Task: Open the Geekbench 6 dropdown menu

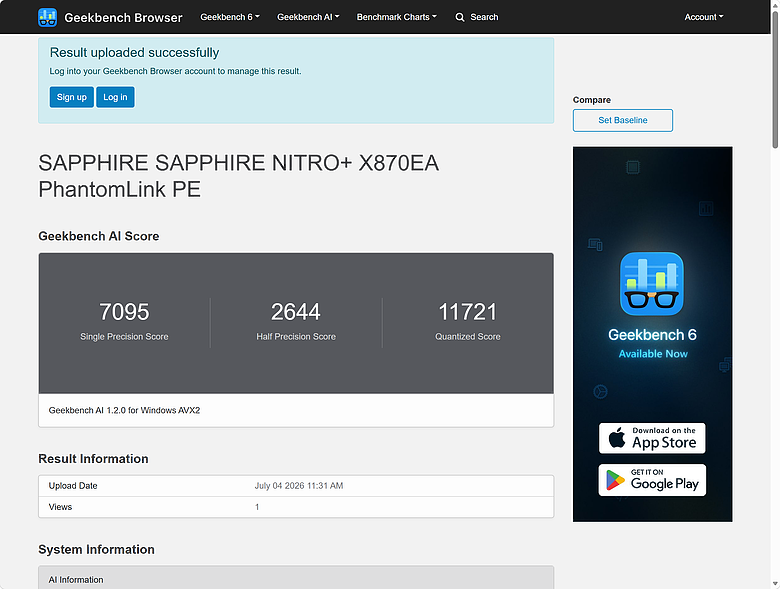Action: pos(230,17)
